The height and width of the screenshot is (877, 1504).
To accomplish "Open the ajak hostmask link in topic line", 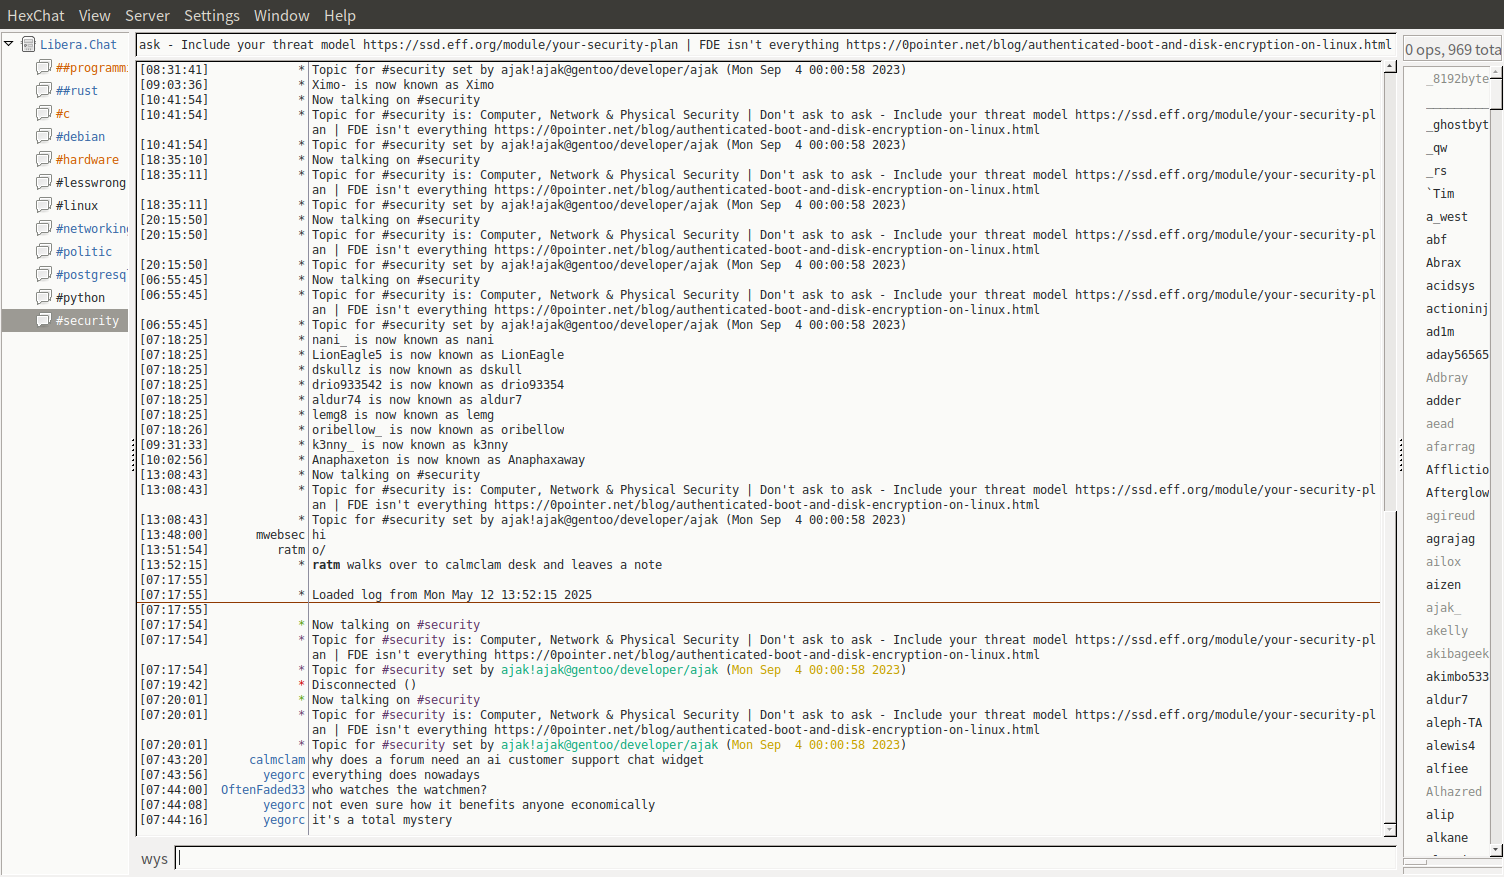I will pos(609,670).
